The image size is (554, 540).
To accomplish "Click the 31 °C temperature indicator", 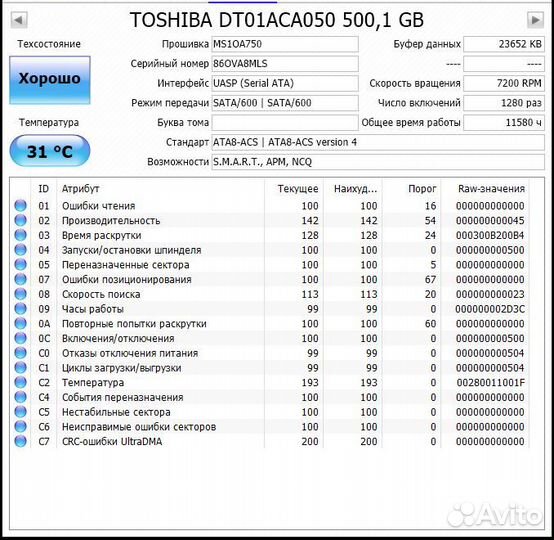I will (x=50, y=151).
